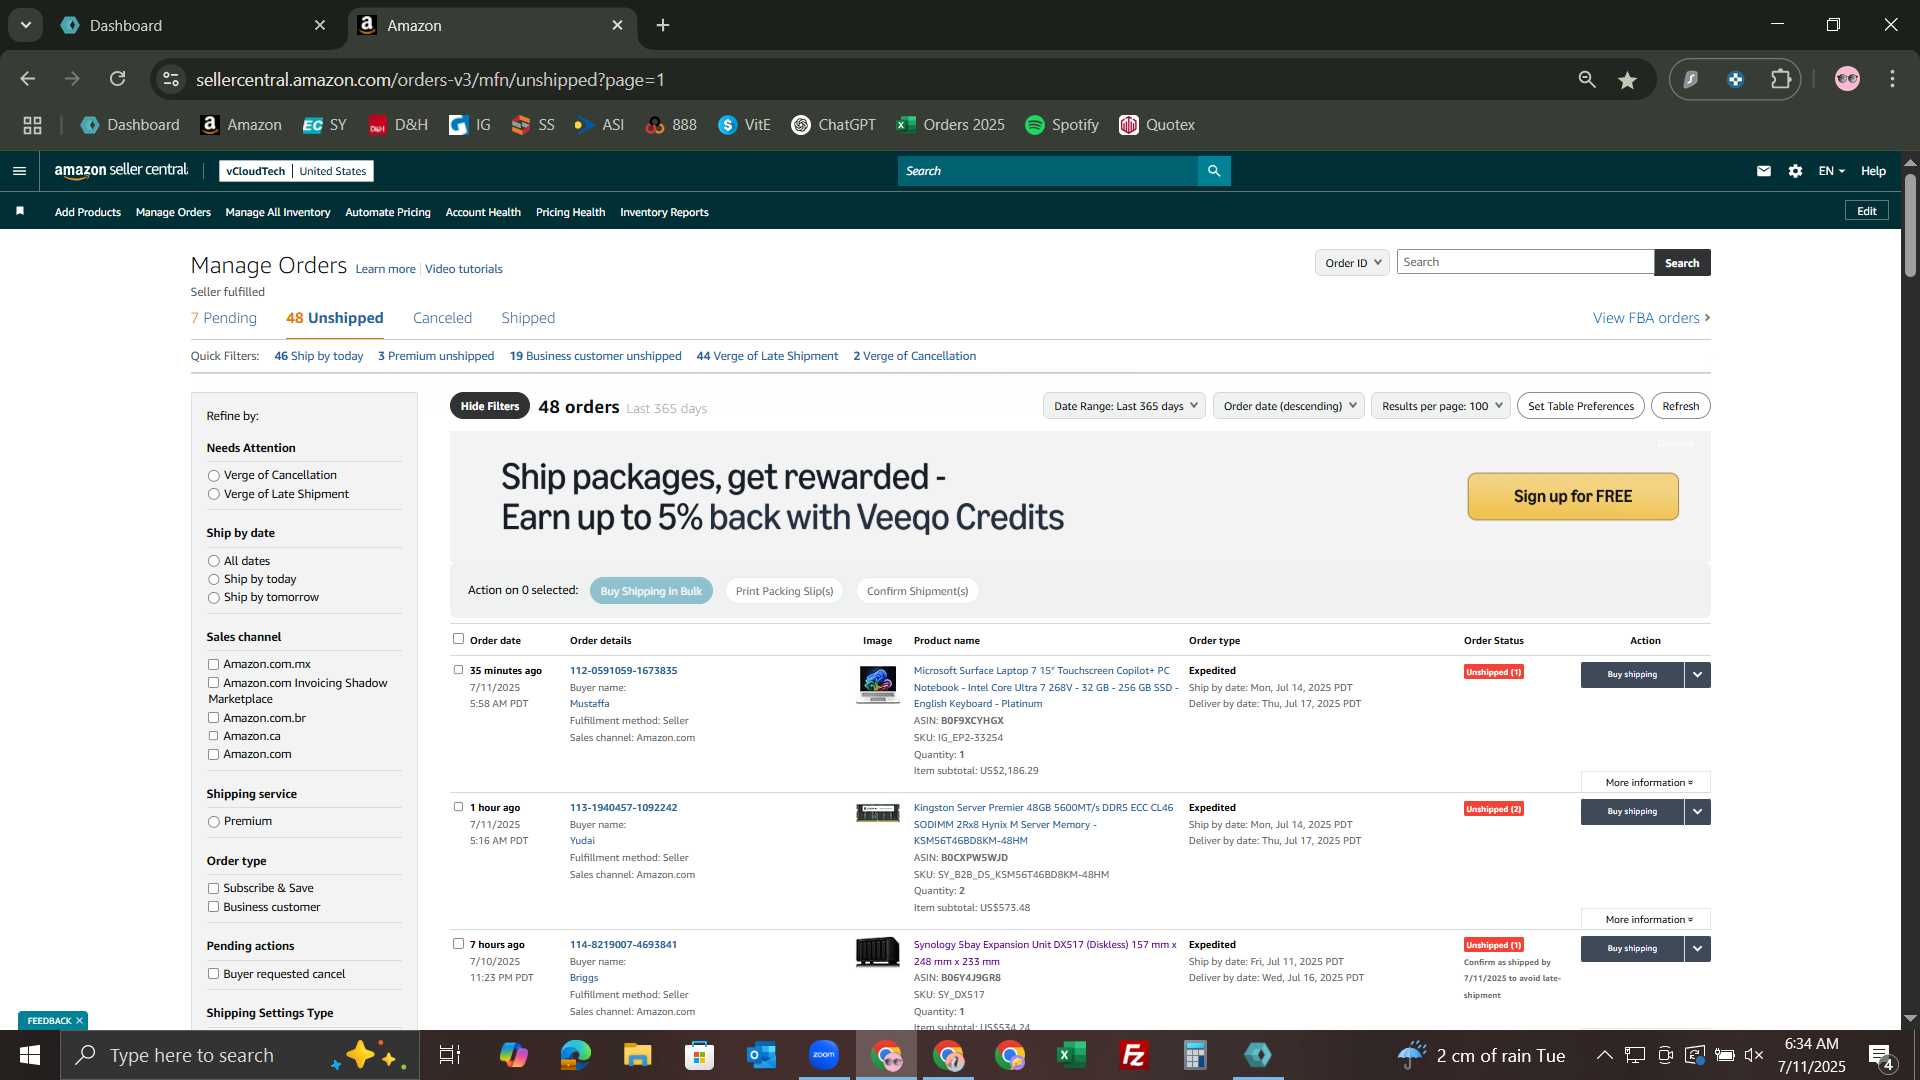Open File Explorer from the taskbar
Image resolution: width=1920 pixels, height=1080 pixels.
coord(638,1055)
